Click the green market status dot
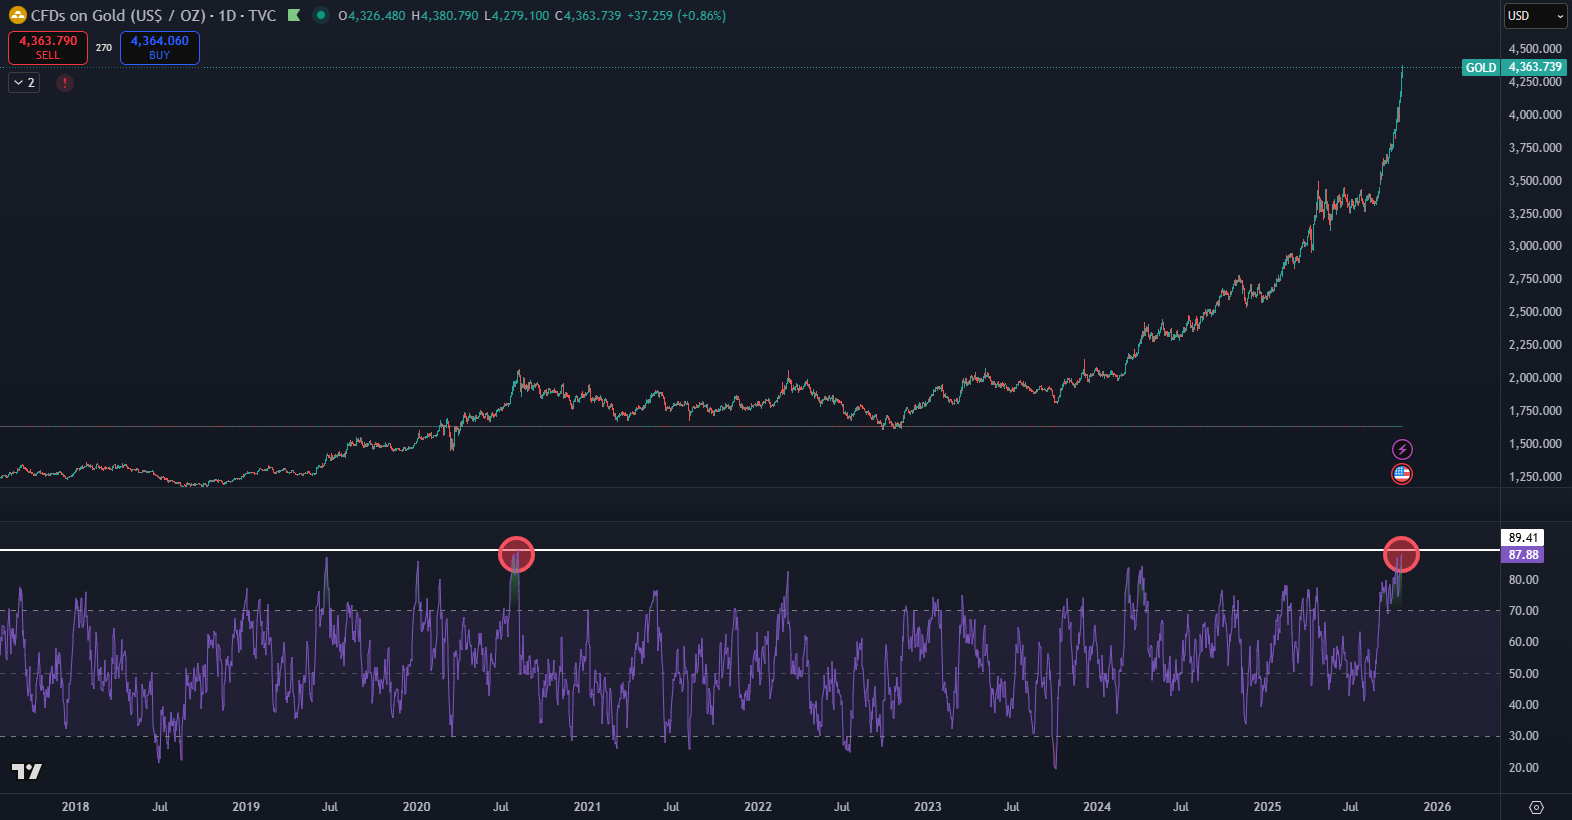 tap(320, 15)
